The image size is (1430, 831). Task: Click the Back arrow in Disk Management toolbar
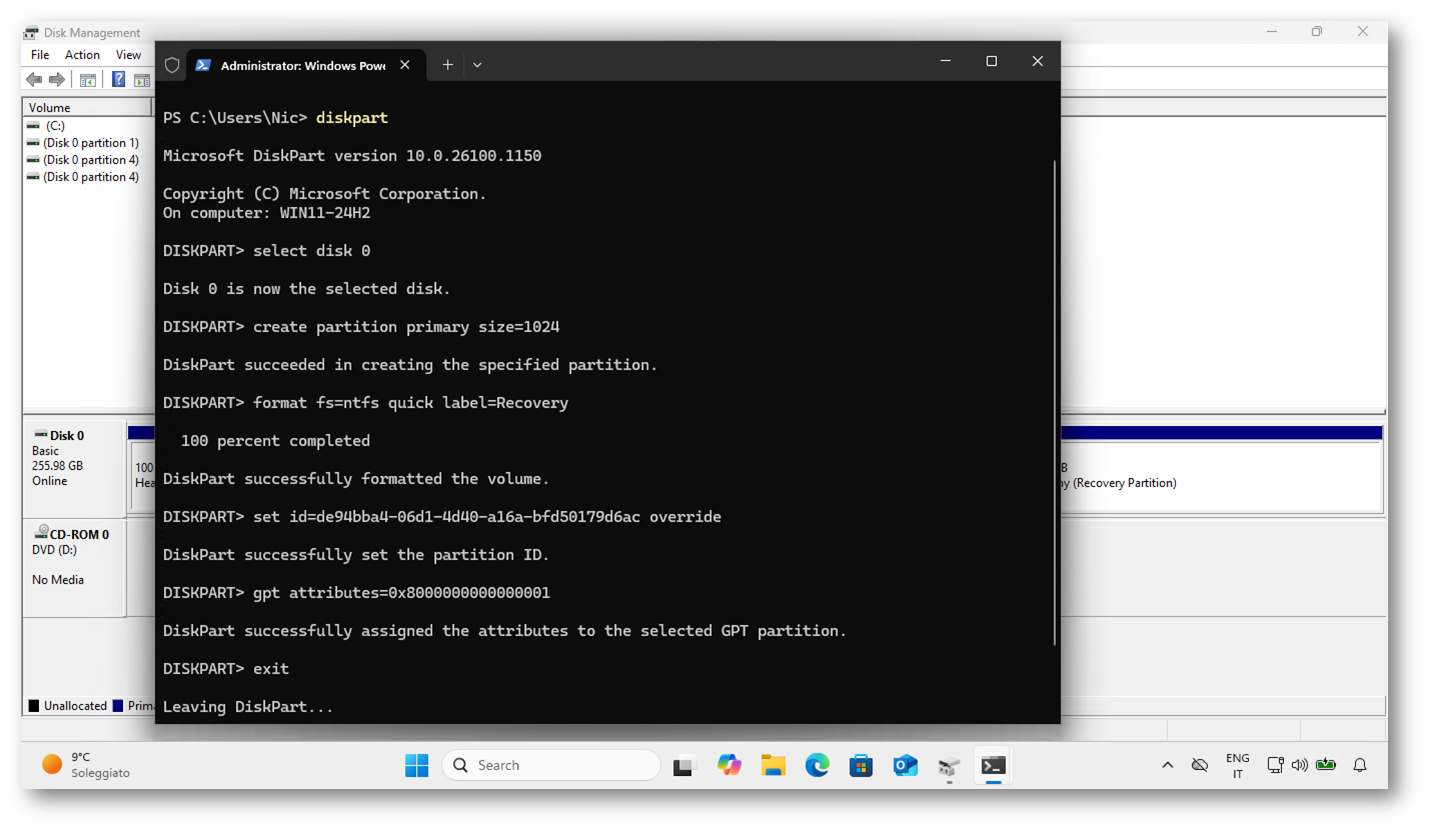click(x=34, y=80)
